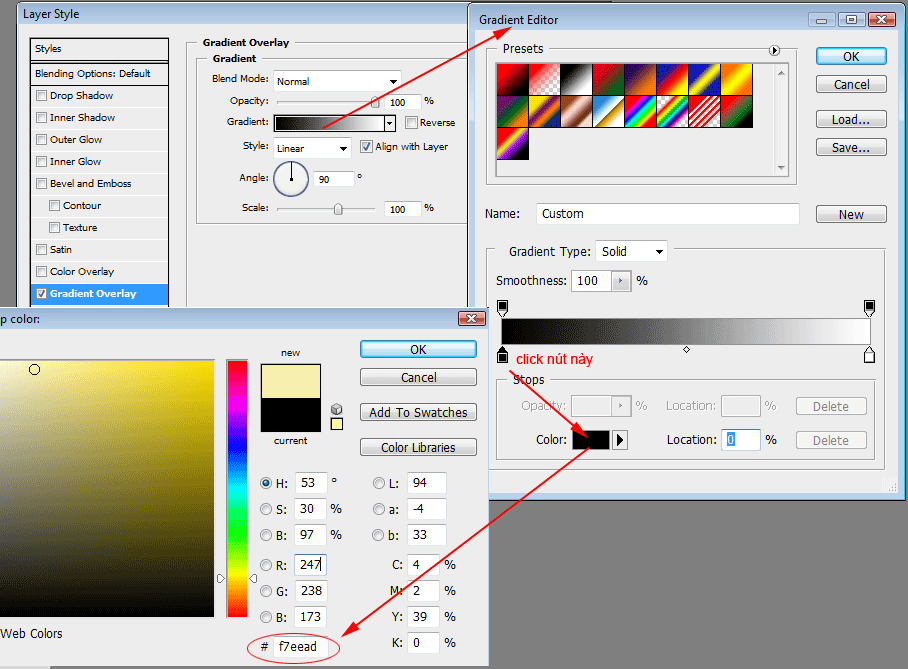The image size is (908, 669).
Task: Toggle Align with Layer checkbox
Action: coord(366,147)
